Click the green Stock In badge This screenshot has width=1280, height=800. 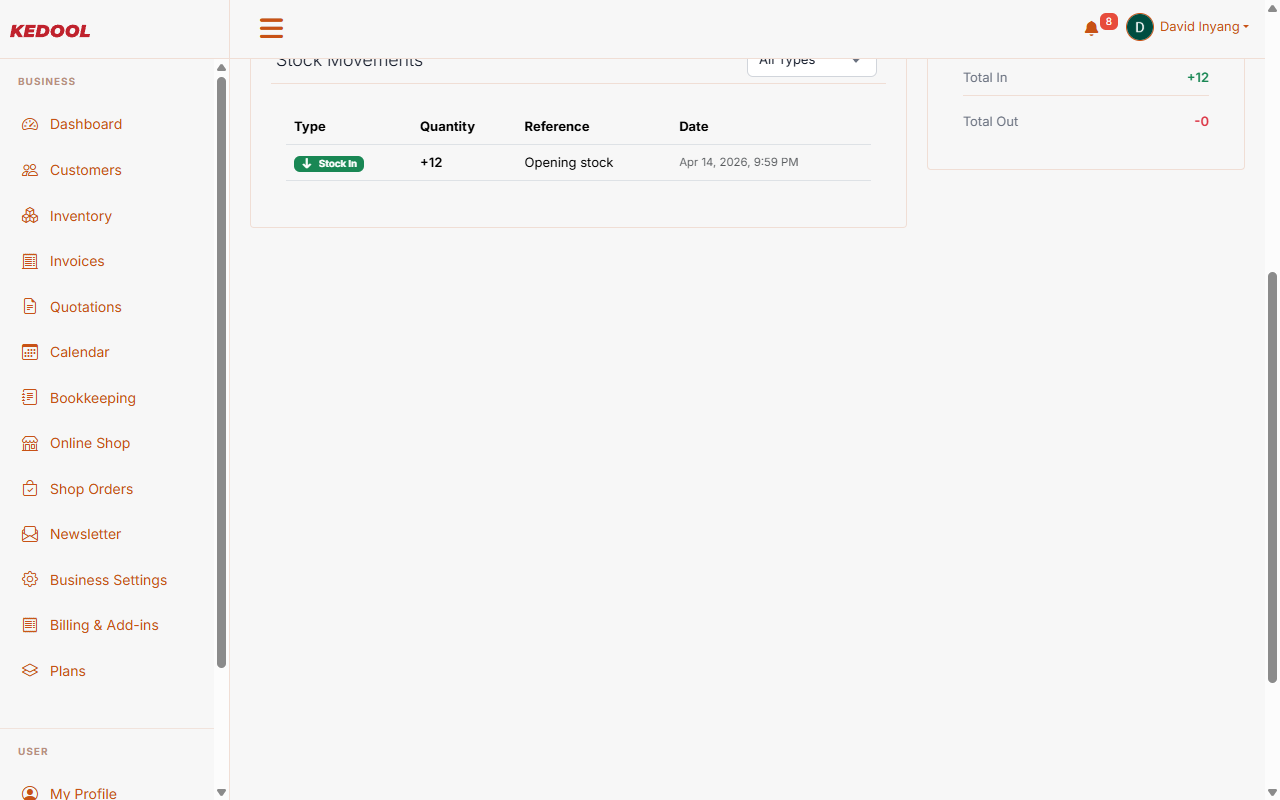(329, 164)
